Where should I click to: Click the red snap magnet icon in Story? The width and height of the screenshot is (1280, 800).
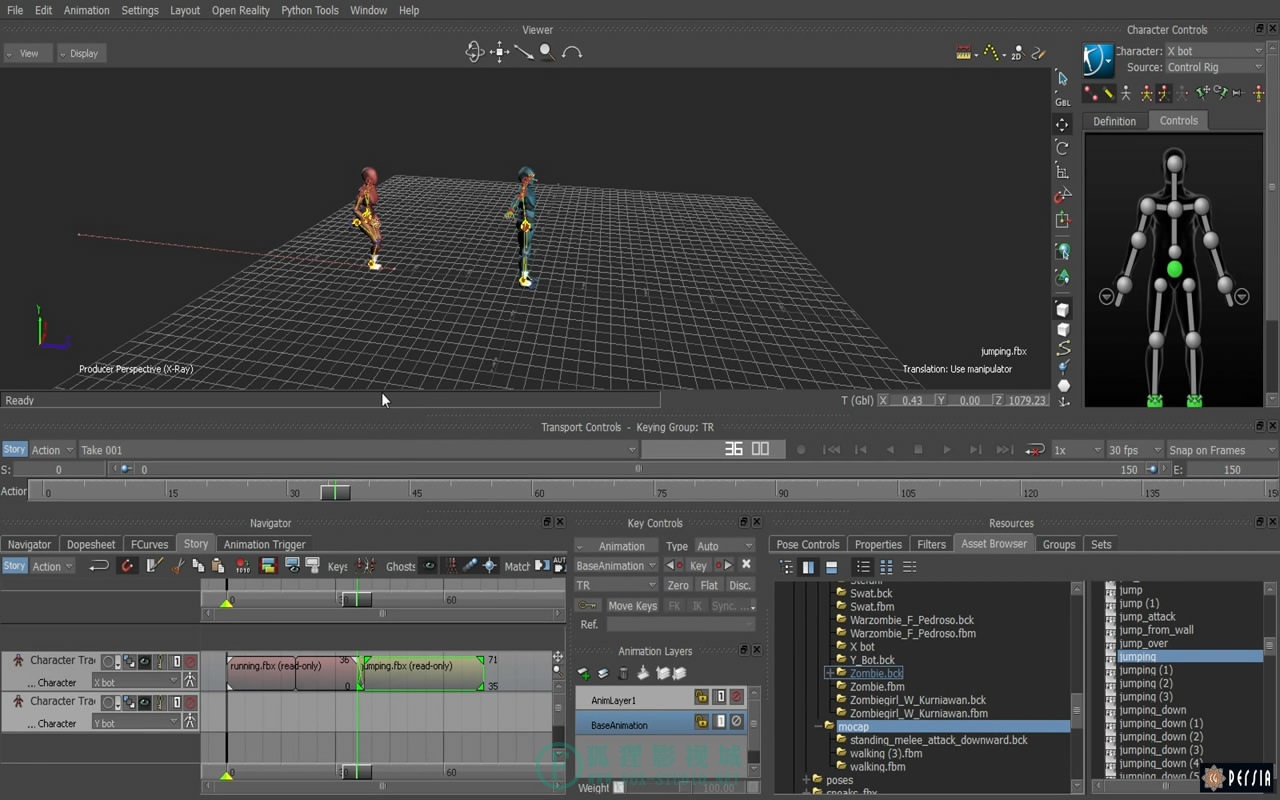point(127,566)
